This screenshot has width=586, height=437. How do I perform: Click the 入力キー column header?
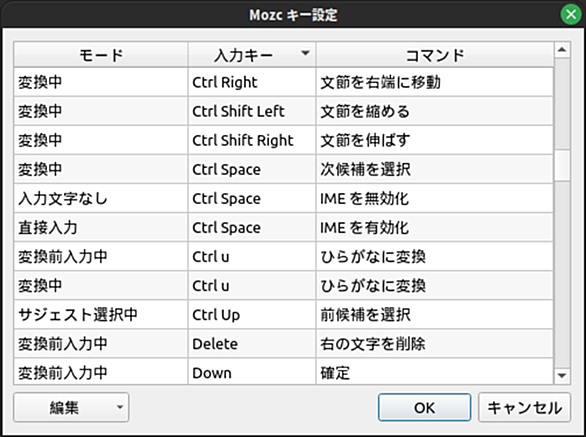tap(252, 55)
